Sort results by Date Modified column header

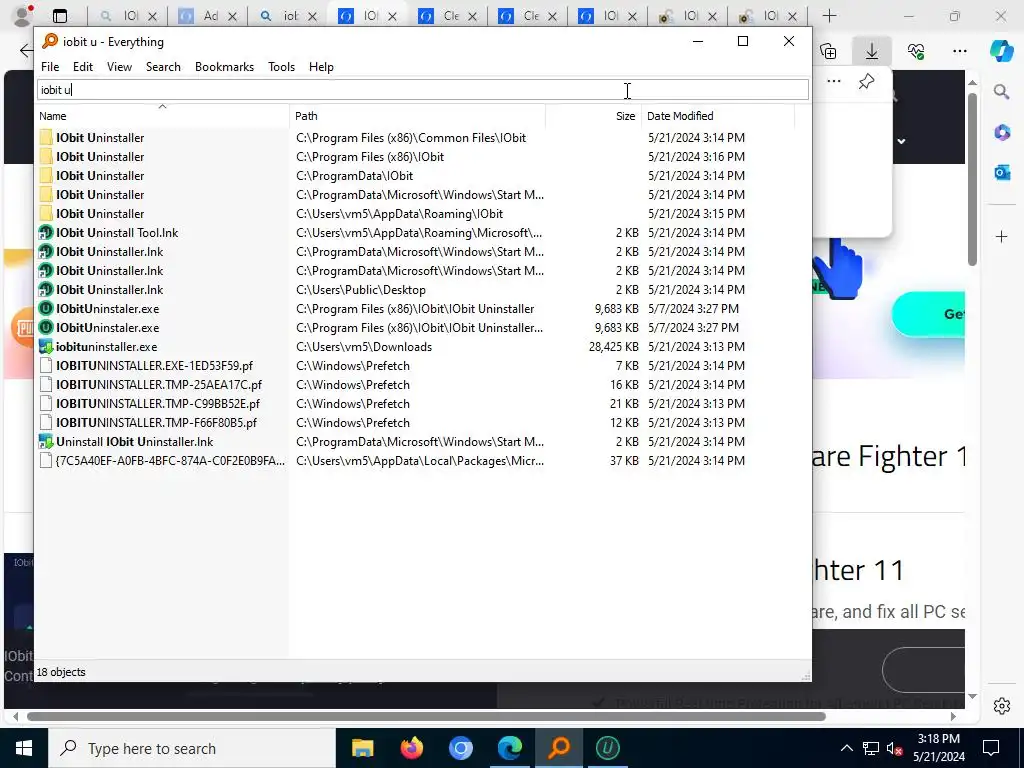[718, 116]
